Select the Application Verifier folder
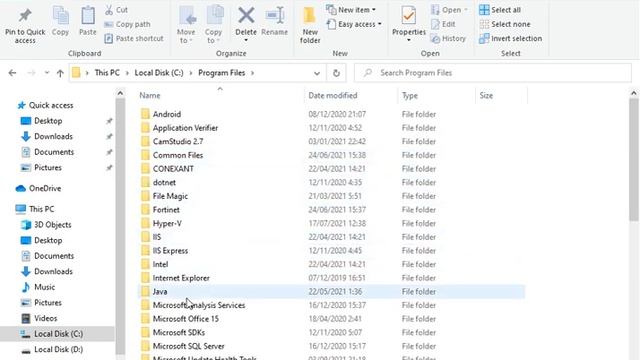Image resolution: width=640 pixels, height=360 pixels. pyautogui.click(x=180, y=128)
